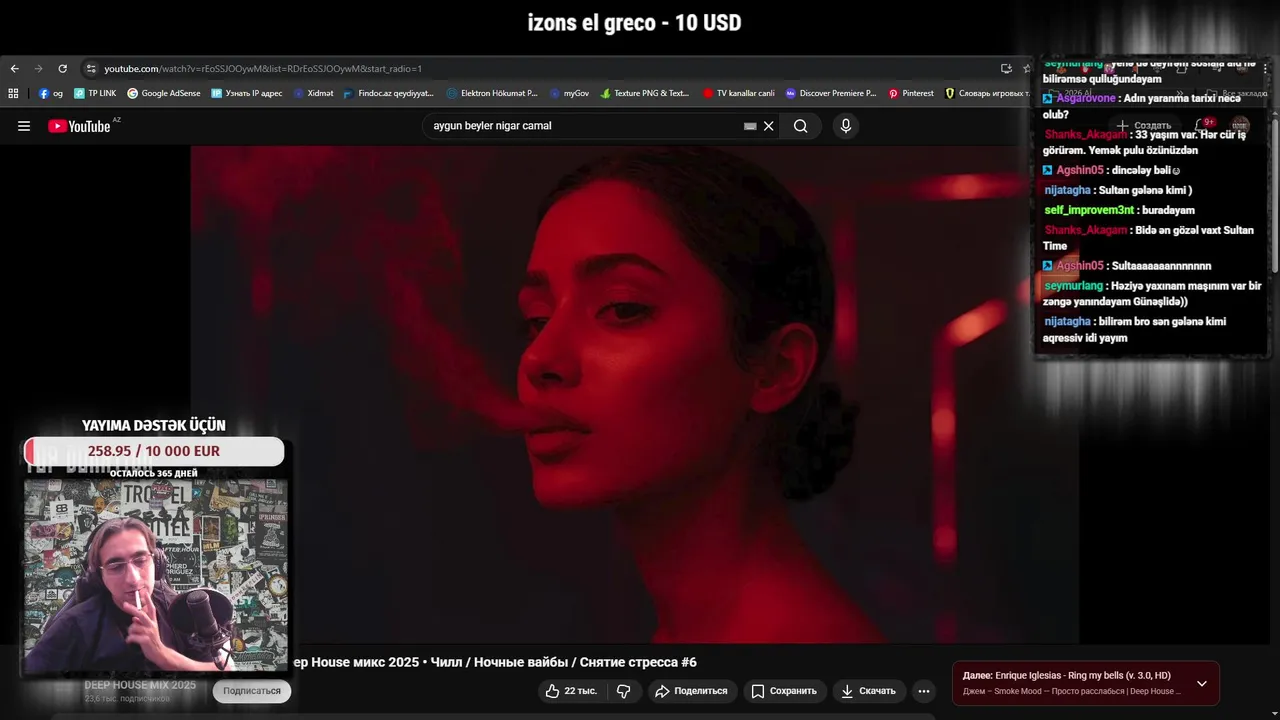Open the DEEP HOUSE MIX 2025 channel name
This screenshot has width=1280, height=720.
point(140,685)
